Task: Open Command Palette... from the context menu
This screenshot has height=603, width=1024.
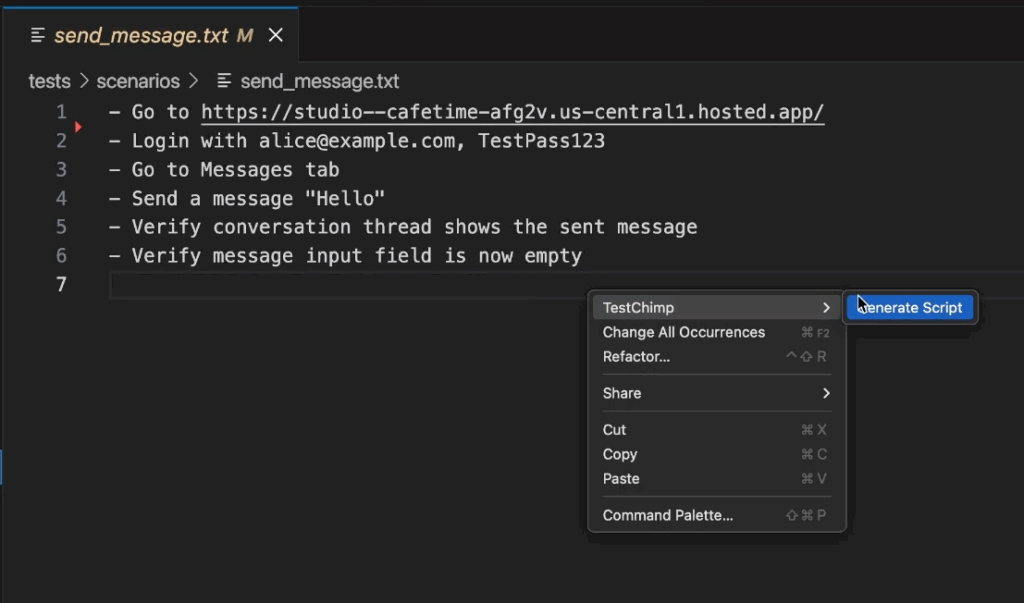Action: [x=667, y=515]
